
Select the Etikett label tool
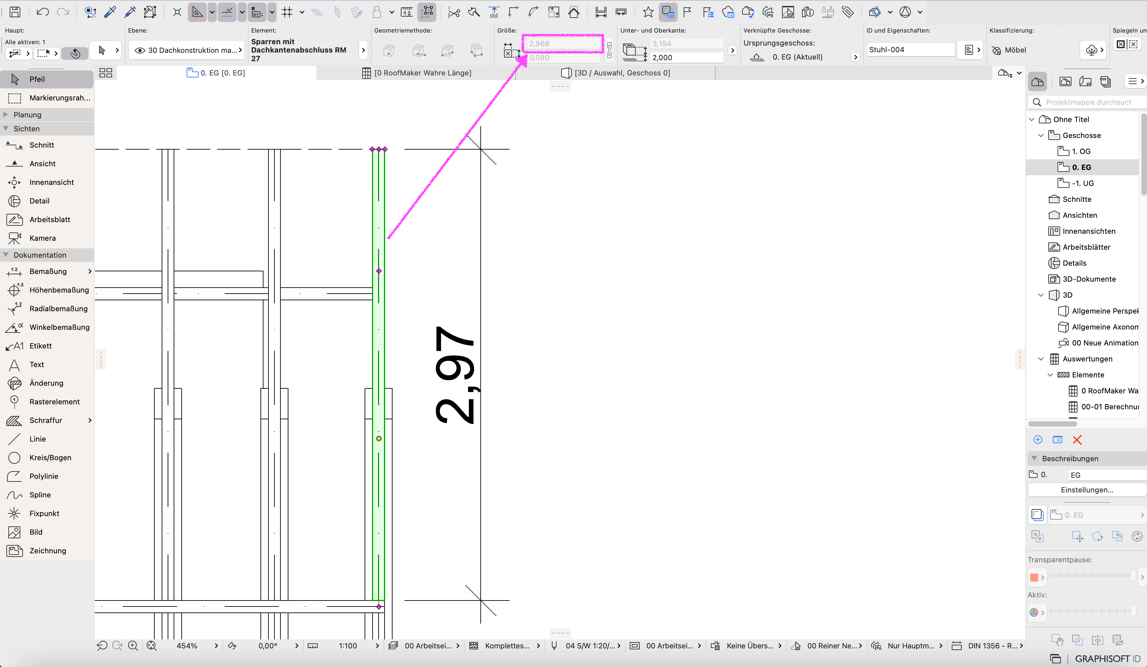[x=47, y=346]
